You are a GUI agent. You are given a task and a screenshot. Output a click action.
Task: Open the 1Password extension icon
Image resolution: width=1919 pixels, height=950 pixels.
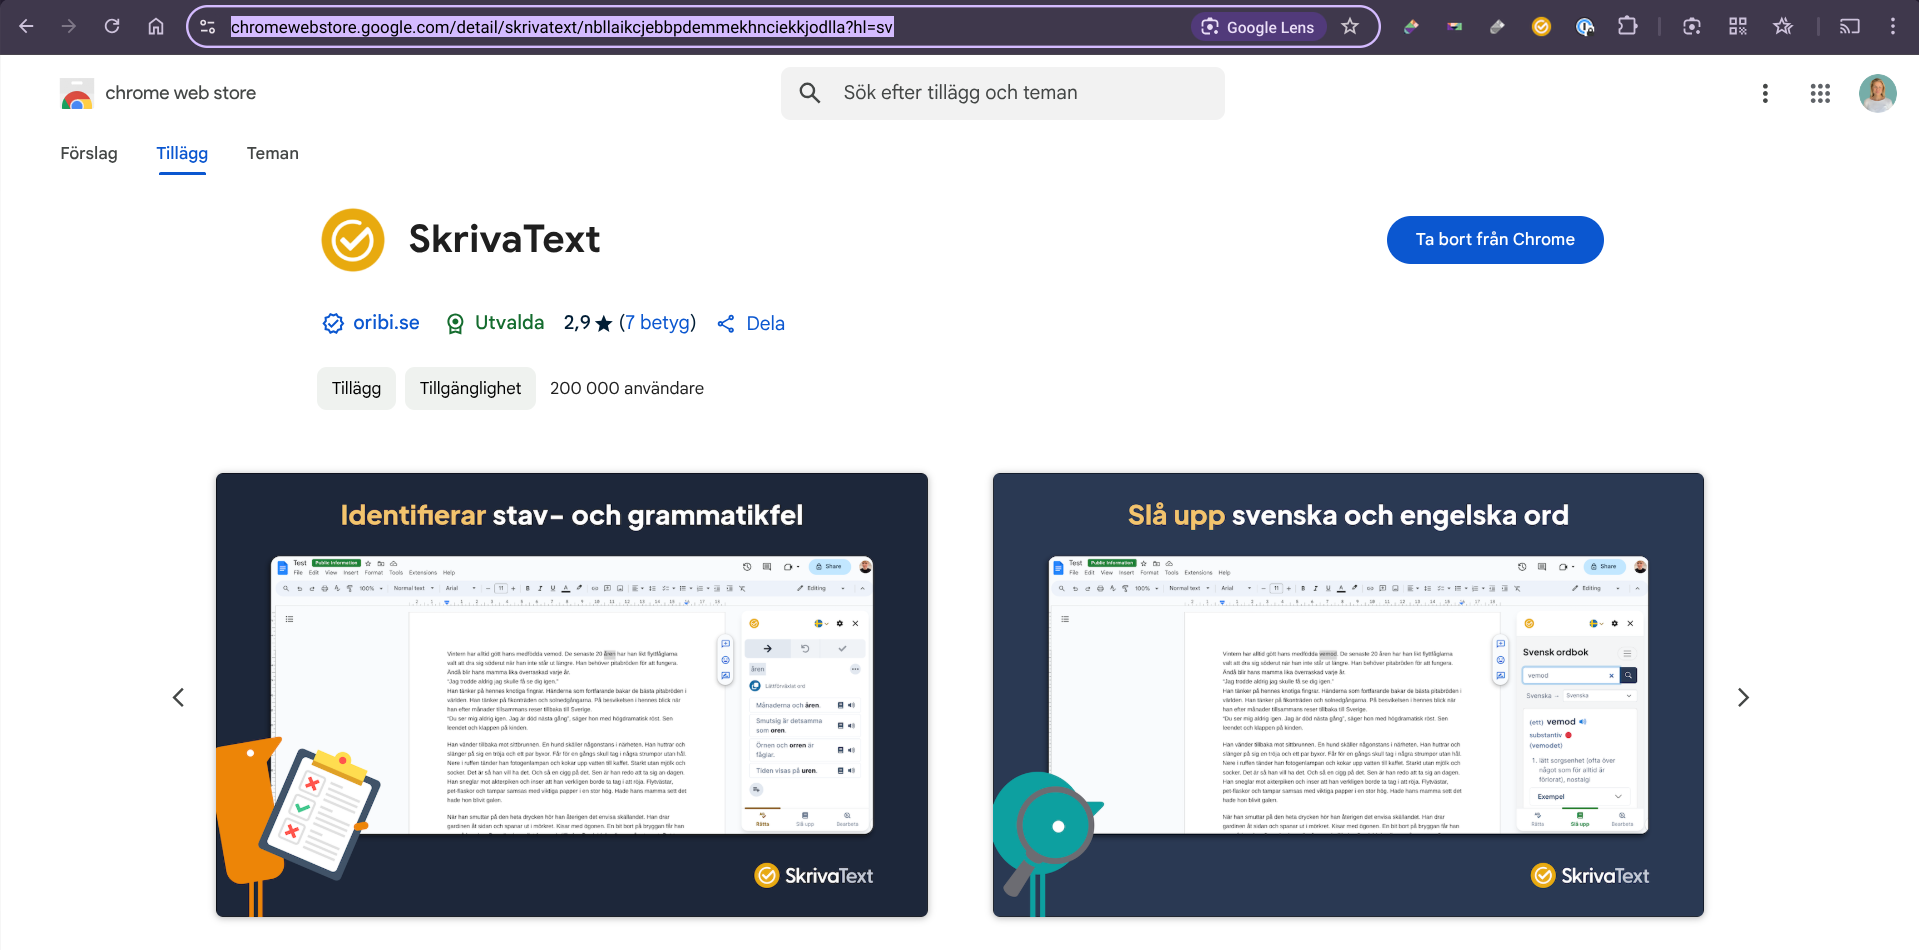(1585, 27)
